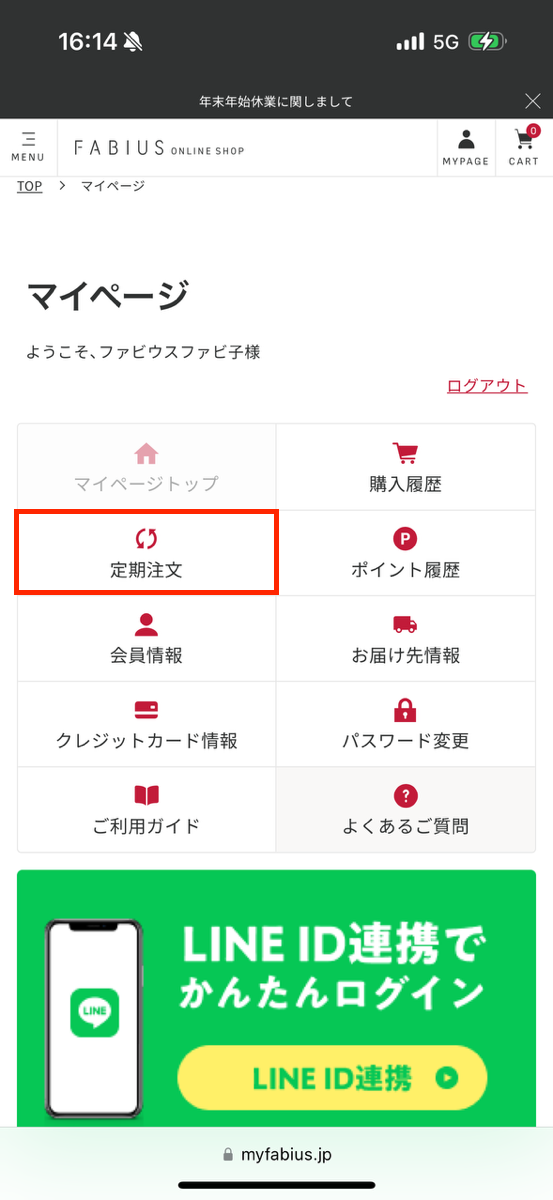
Task: Open the shopping CART icon
Action: coord(523,147)
